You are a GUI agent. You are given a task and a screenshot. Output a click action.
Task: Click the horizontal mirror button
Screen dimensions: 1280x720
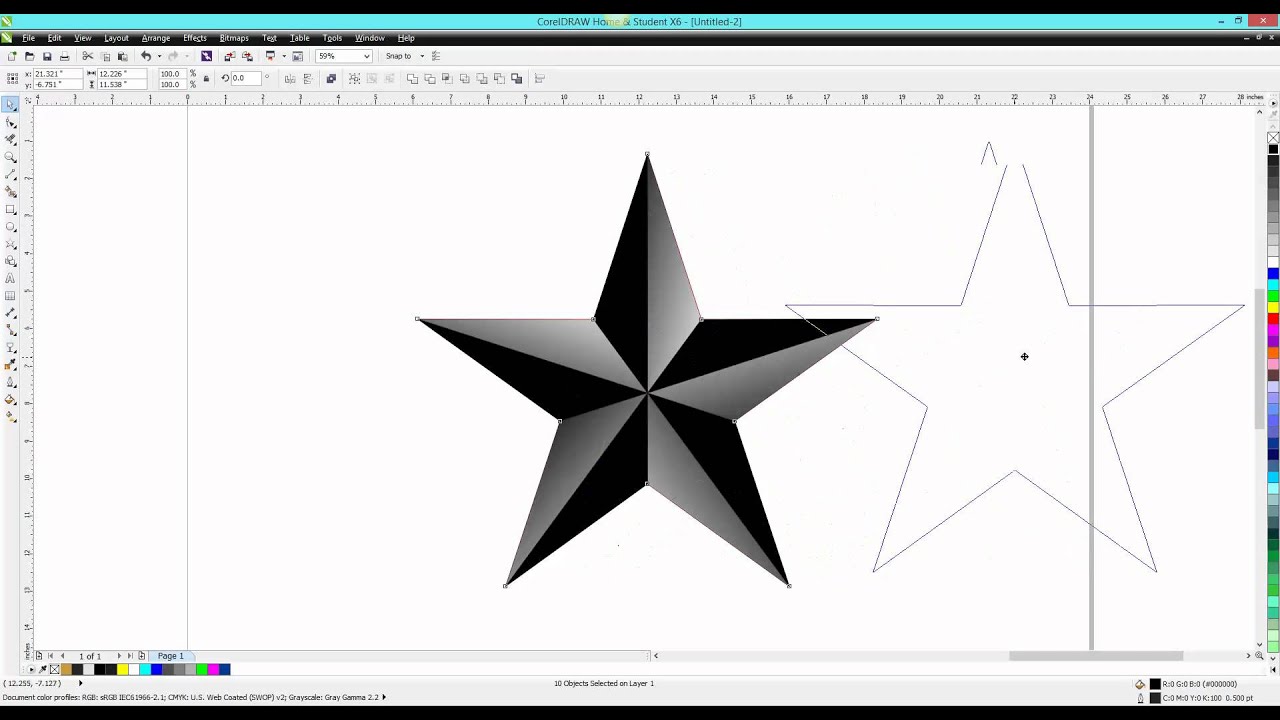pos(288,78)
